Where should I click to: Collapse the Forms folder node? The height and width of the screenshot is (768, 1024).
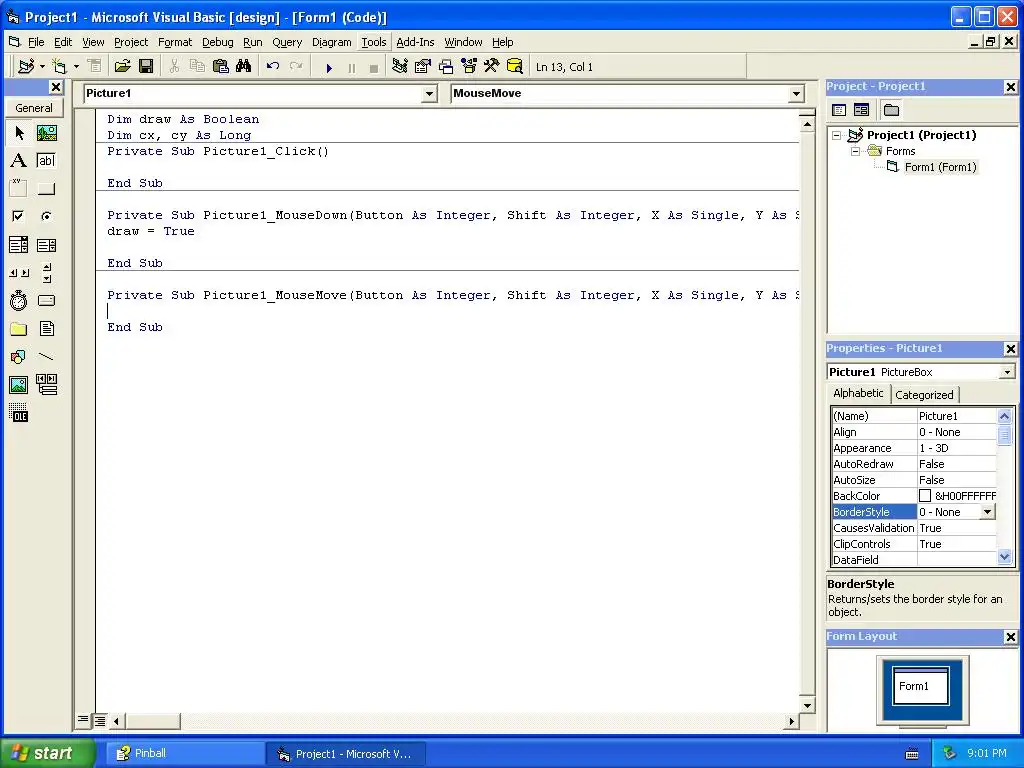click(x=855, y=151)
